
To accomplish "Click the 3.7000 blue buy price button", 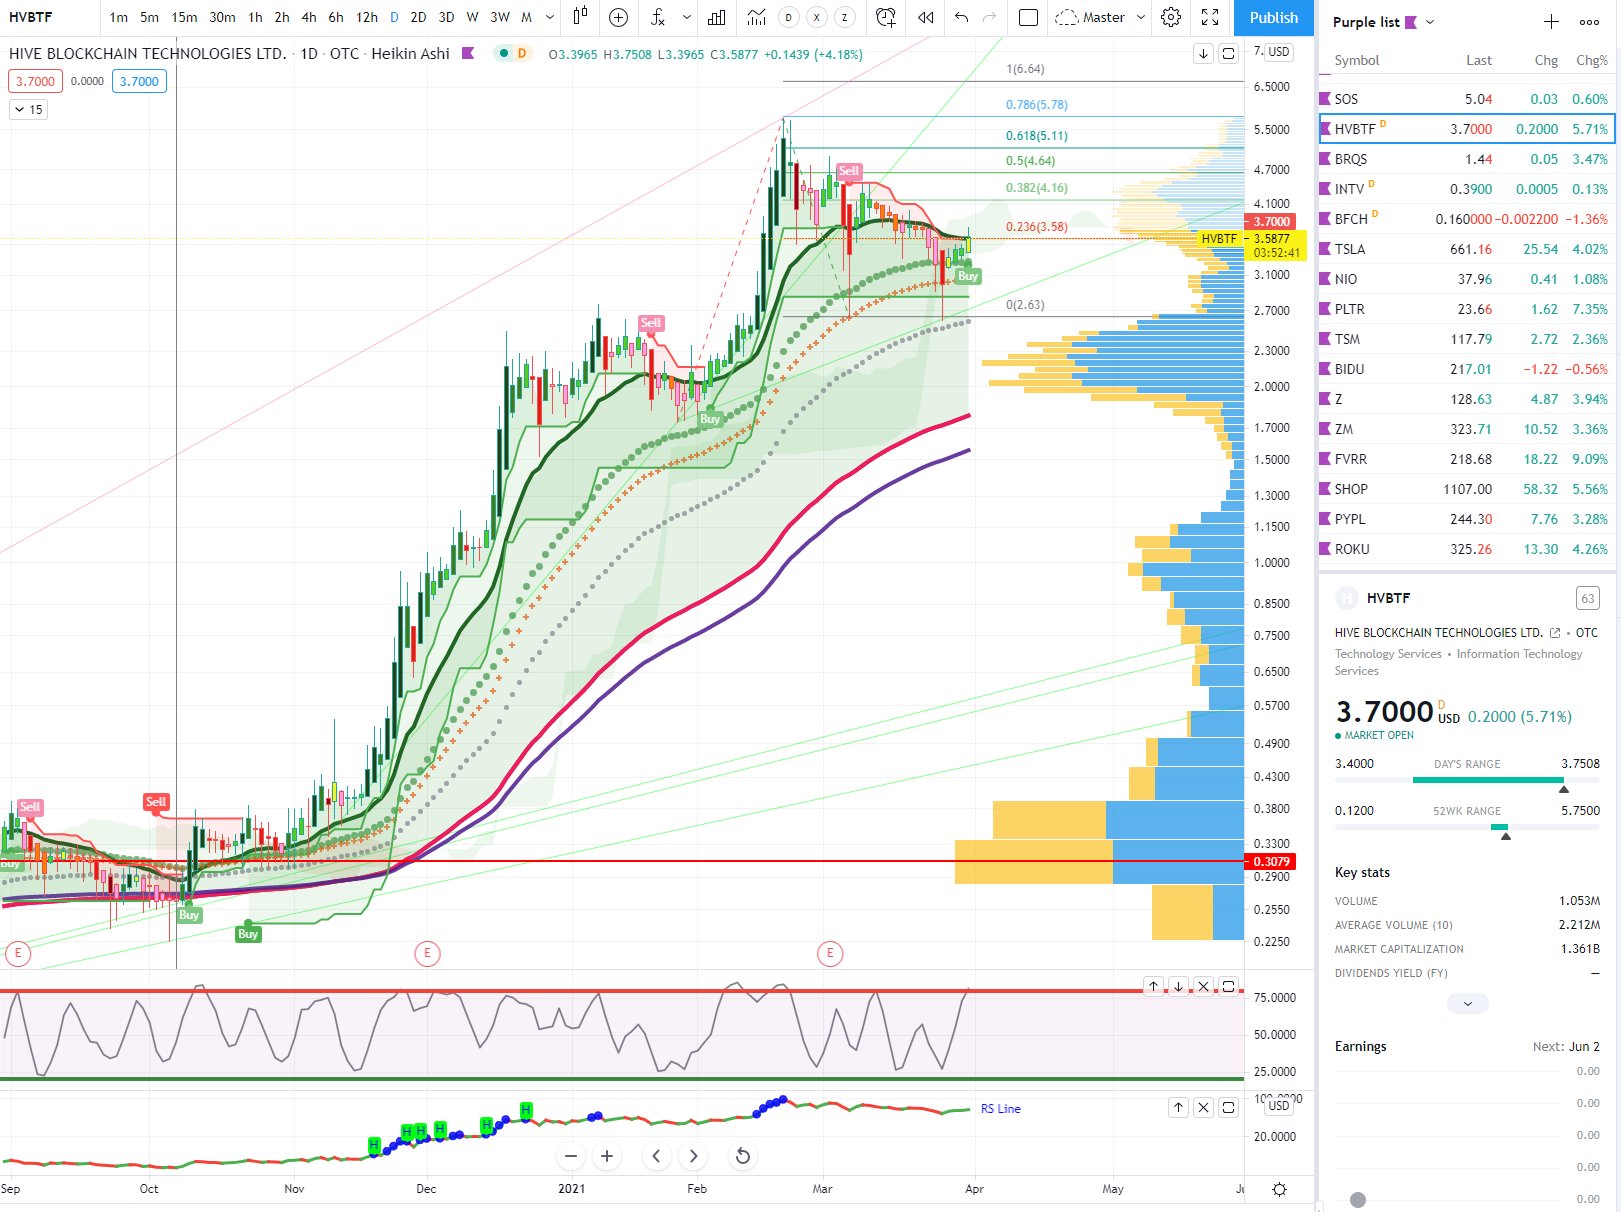I will click(139, 81).
